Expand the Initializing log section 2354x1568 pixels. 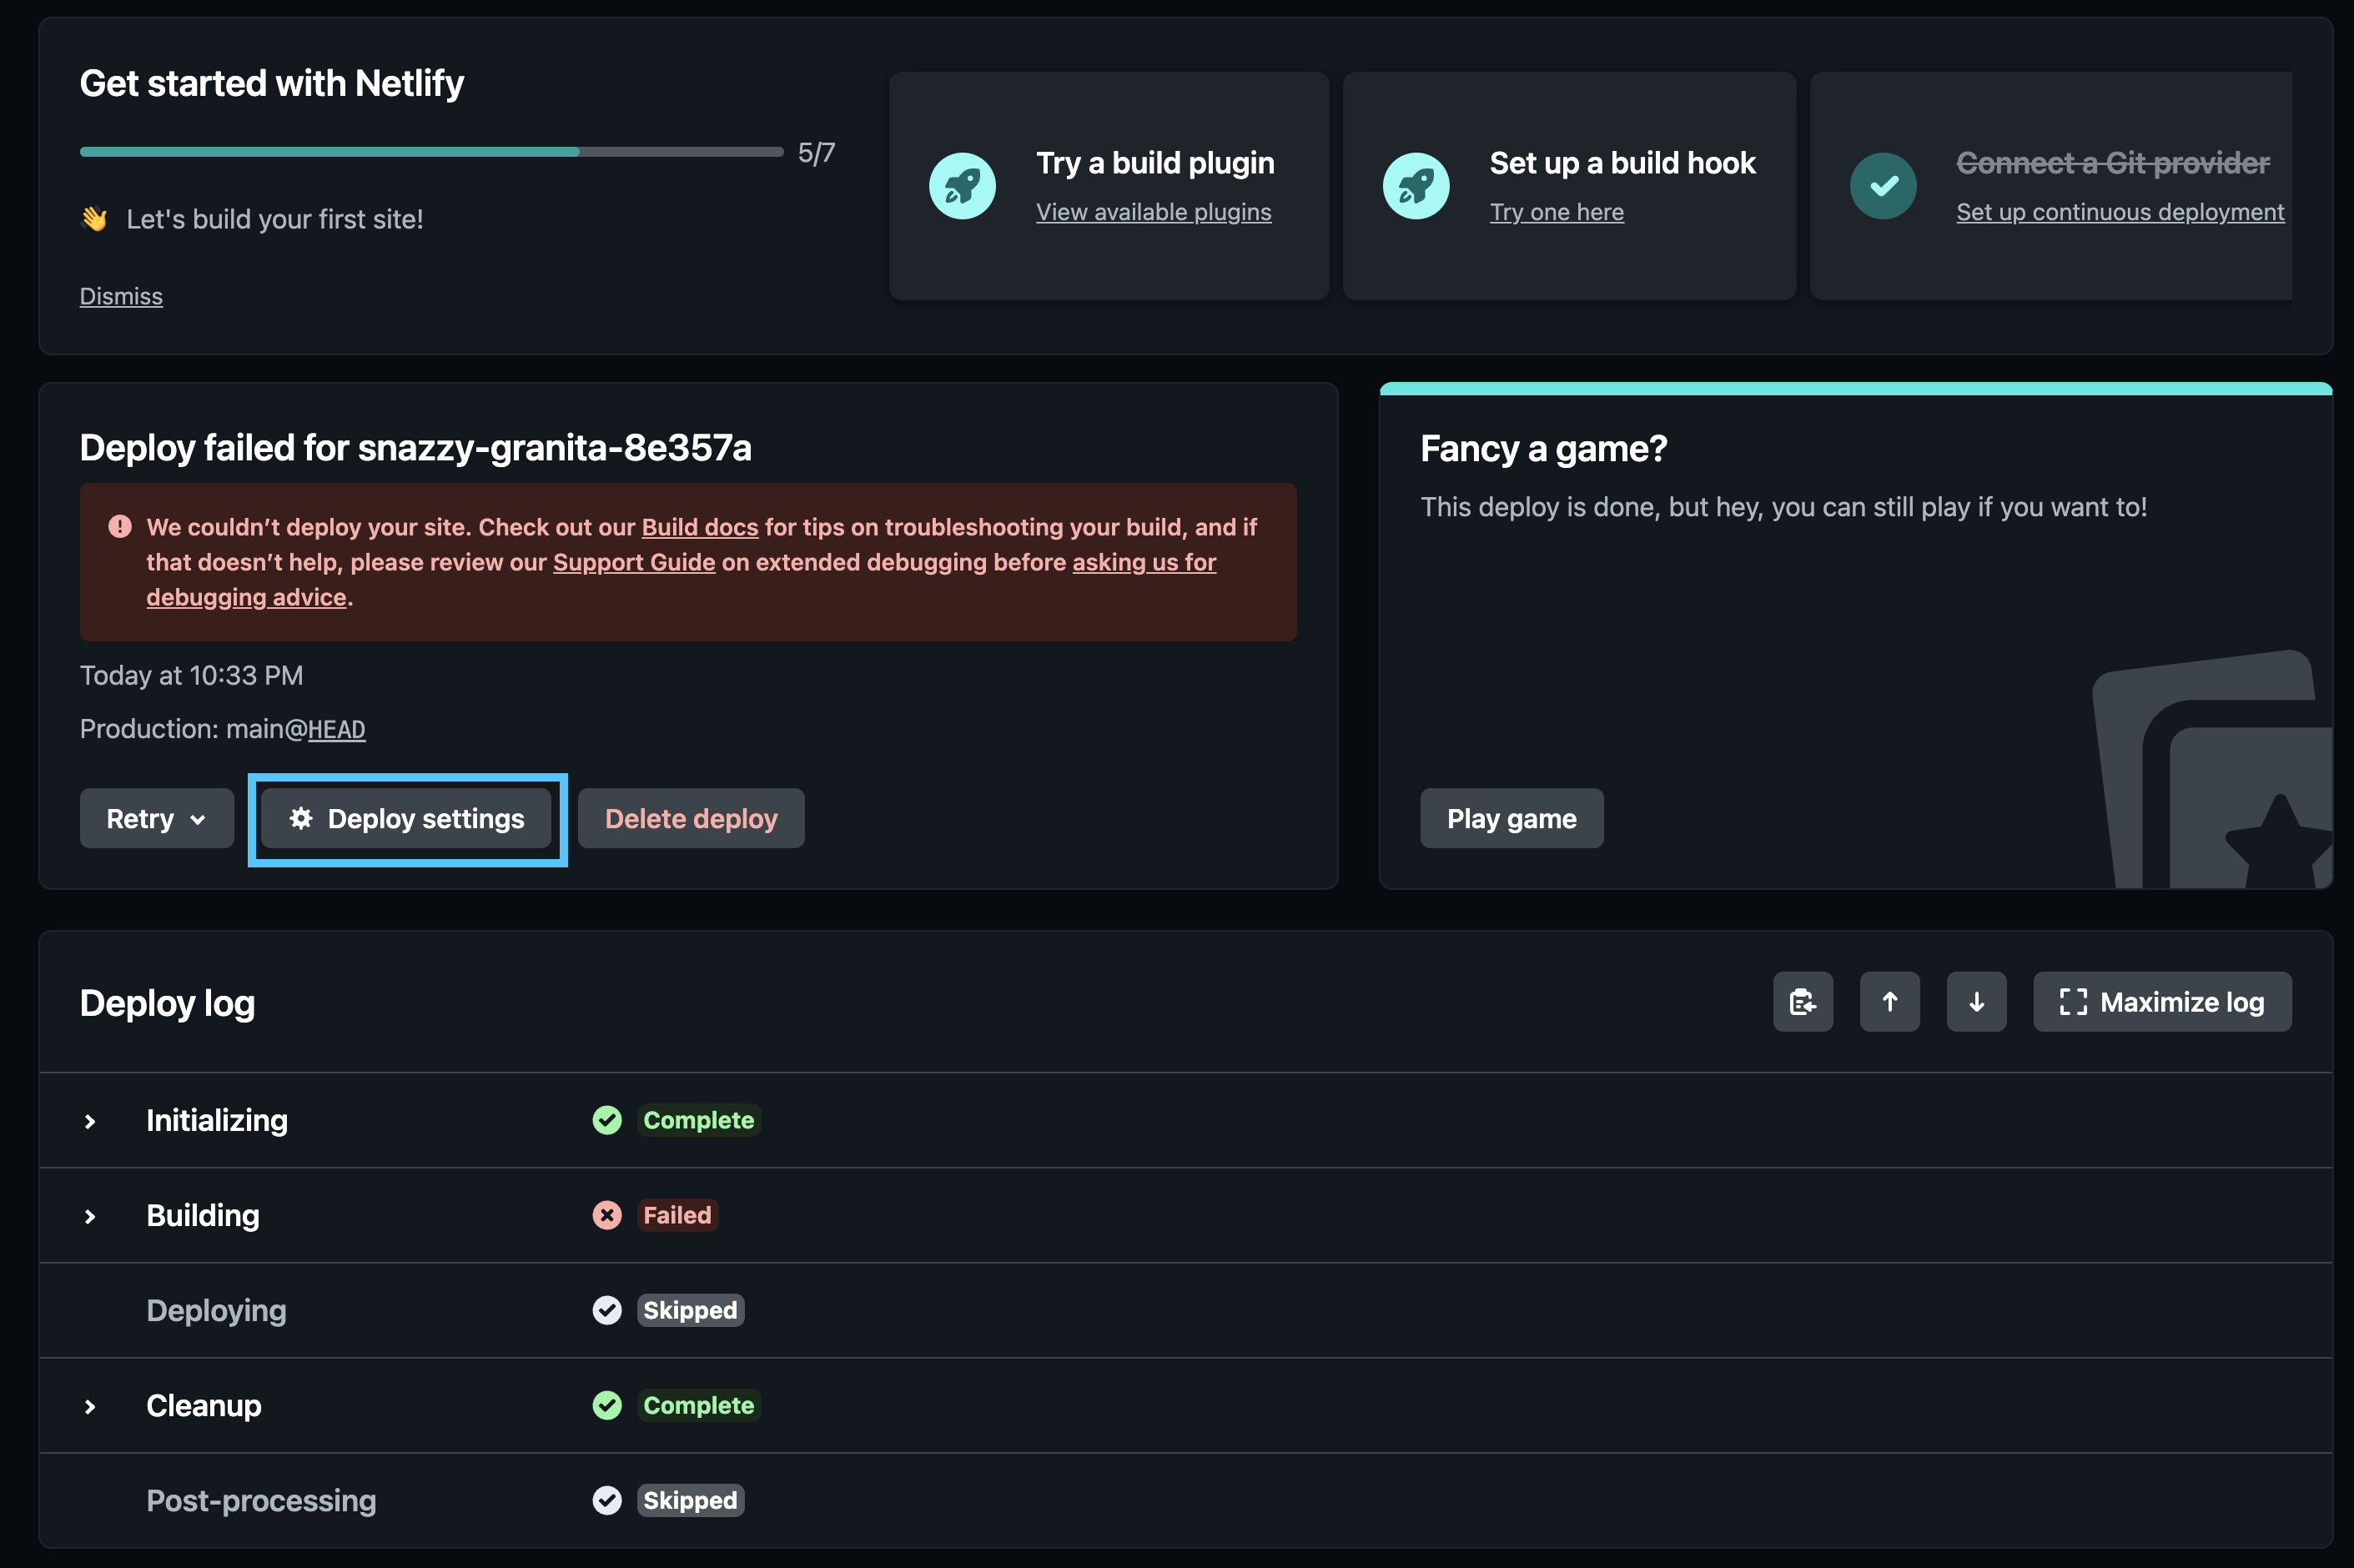coord(90,1121)
